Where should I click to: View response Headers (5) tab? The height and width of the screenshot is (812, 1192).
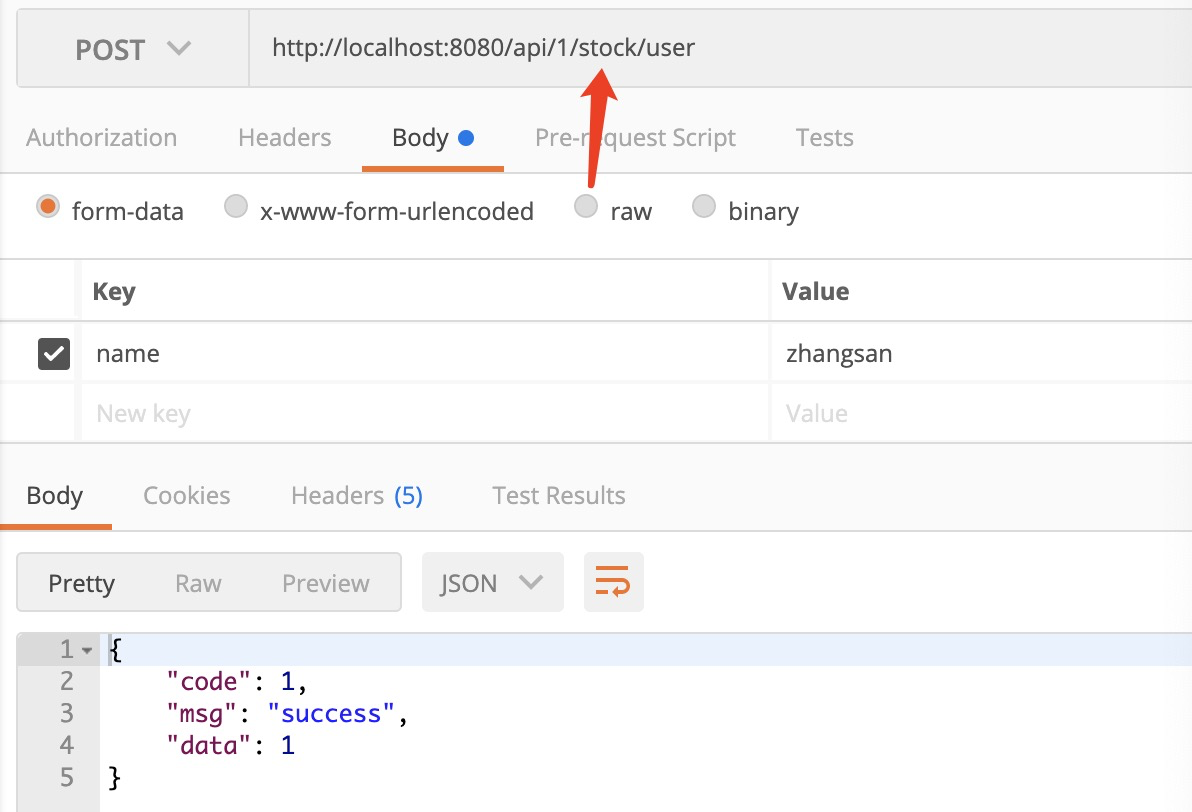point(356,496)
